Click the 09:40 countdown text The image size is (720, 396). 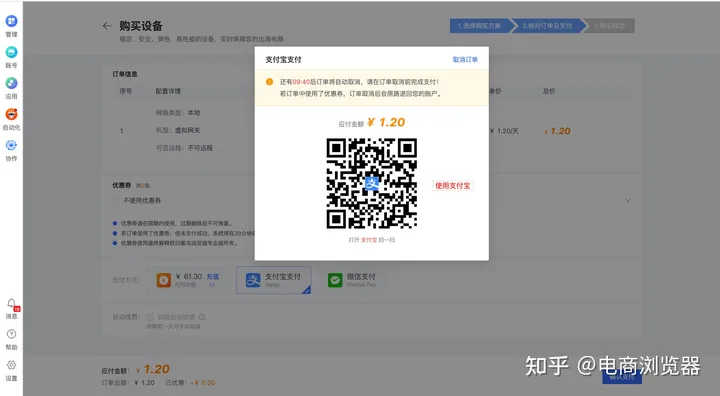tap(301, 82)
